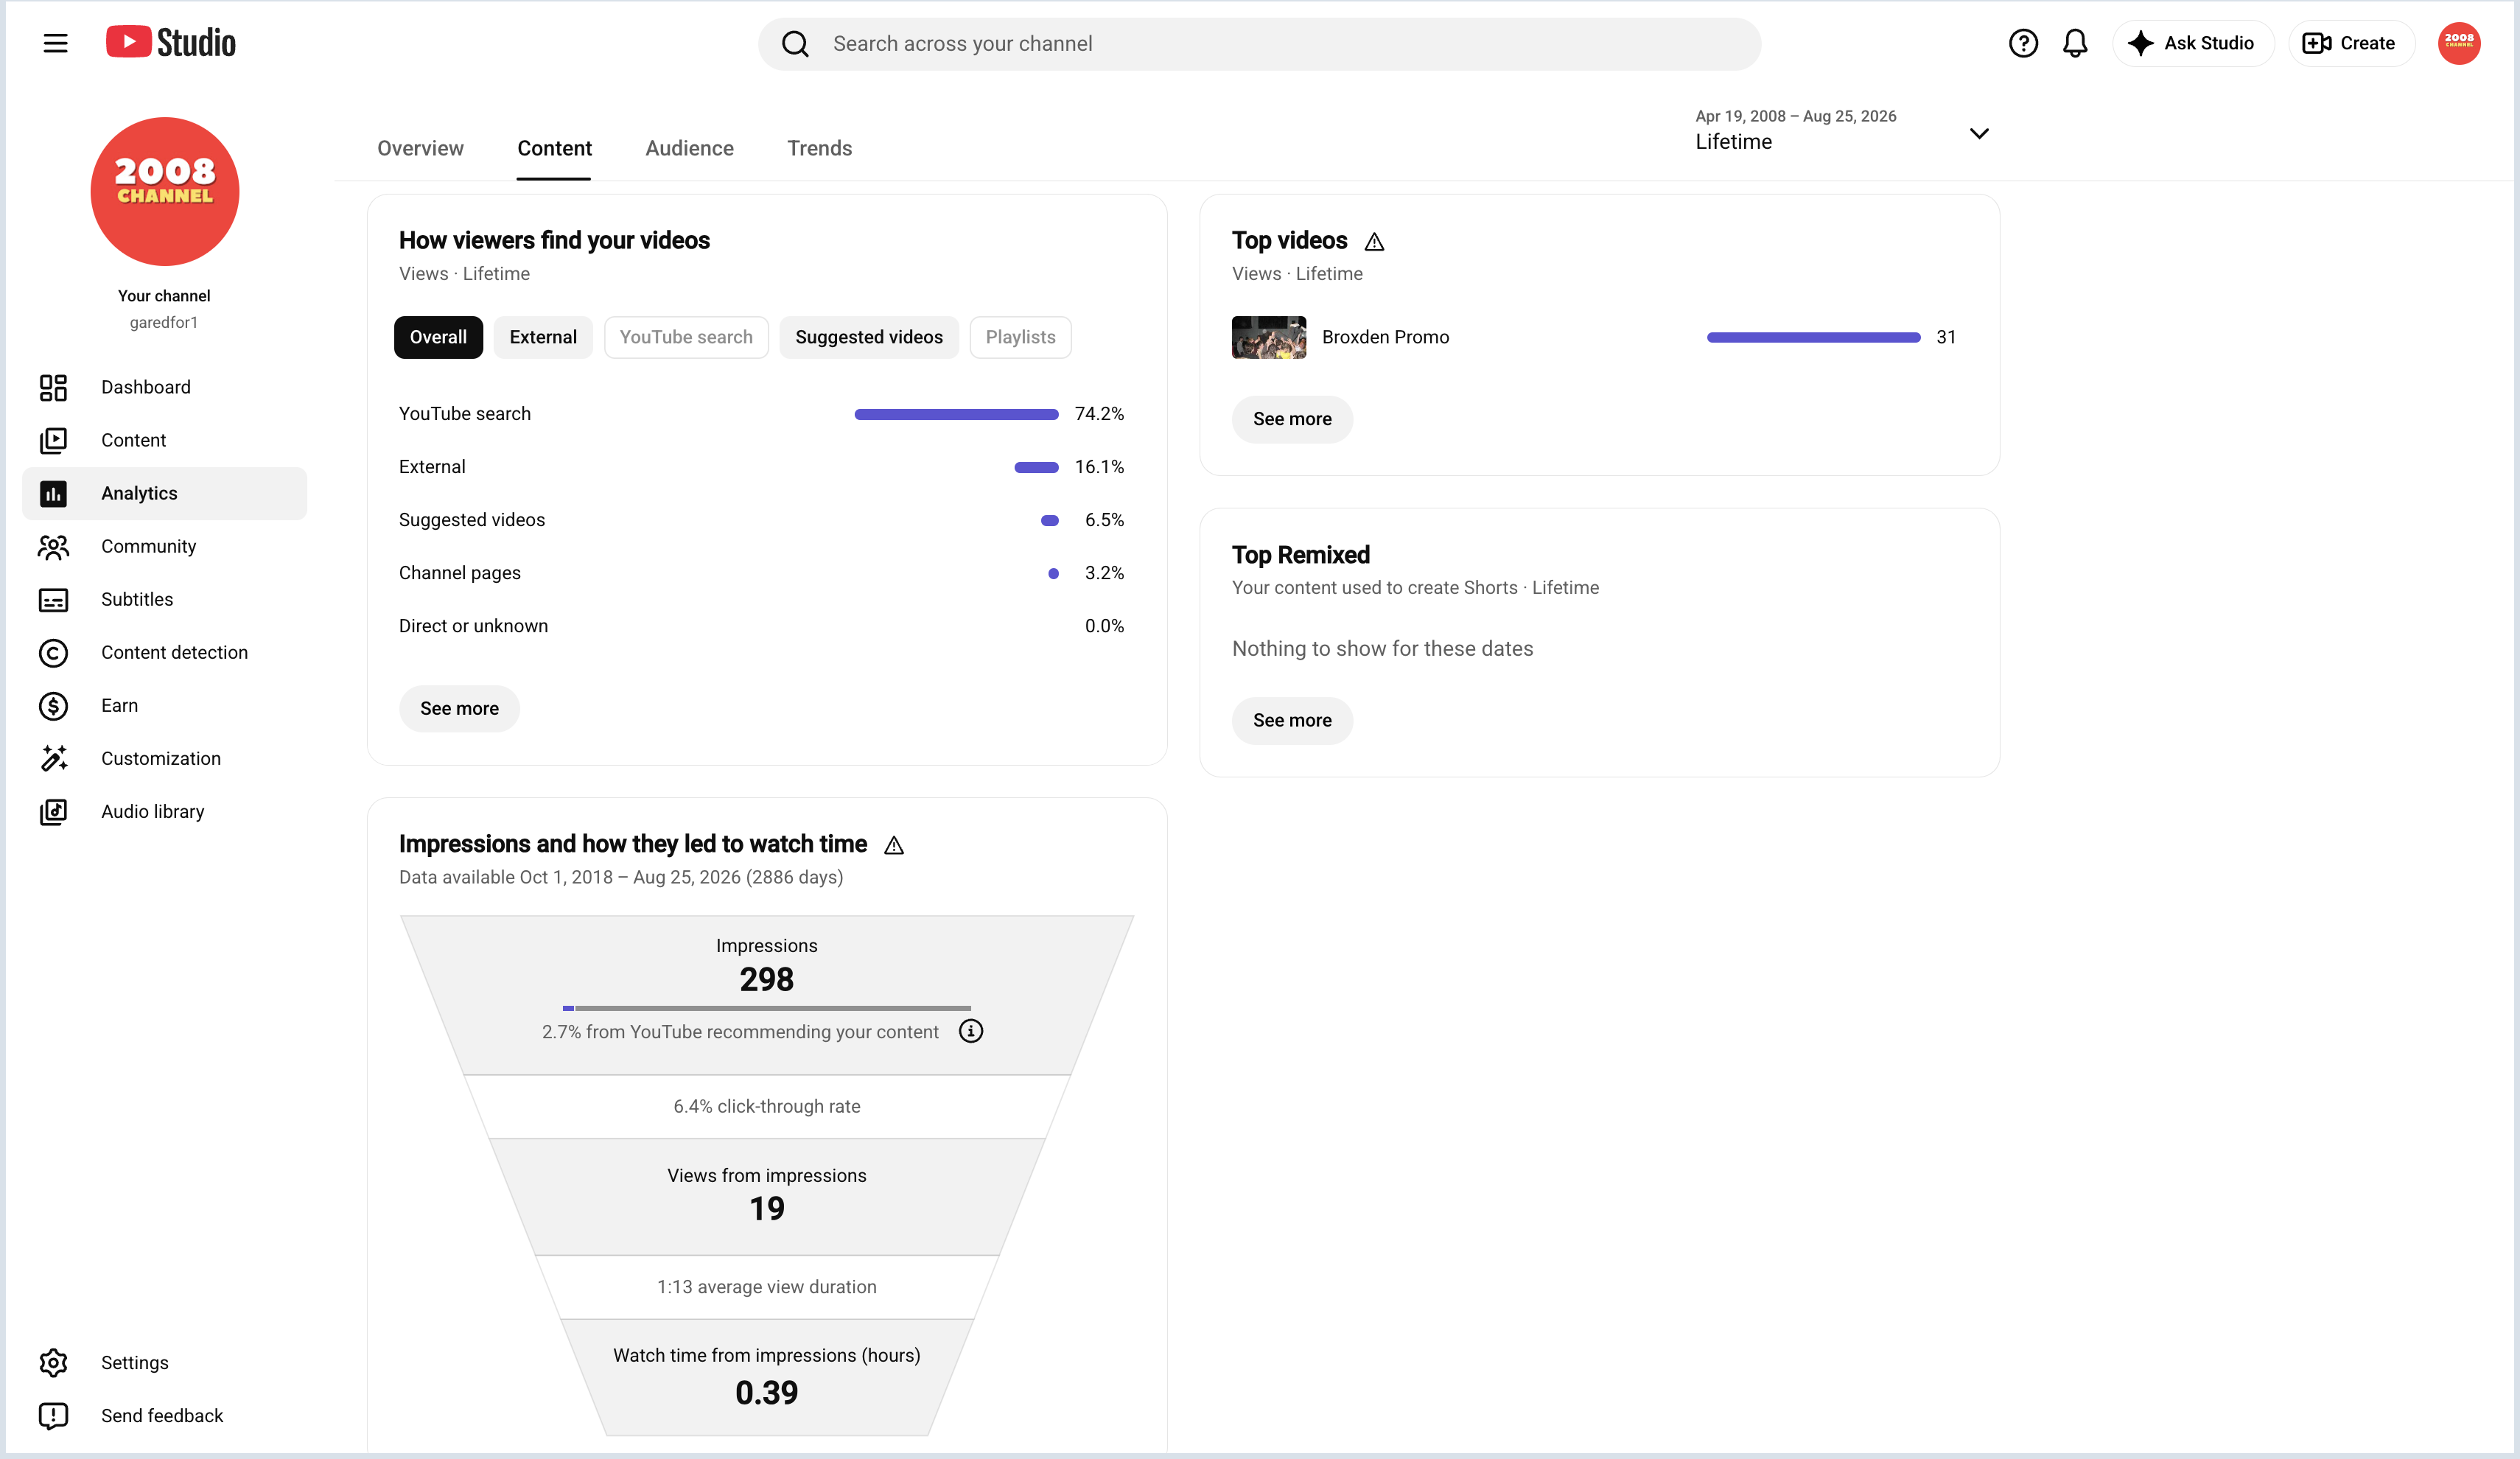Click the Top videos warning triangle icon
Image resolution: width=2520 pixels, height=1459 pixels.
(1374, 241)
